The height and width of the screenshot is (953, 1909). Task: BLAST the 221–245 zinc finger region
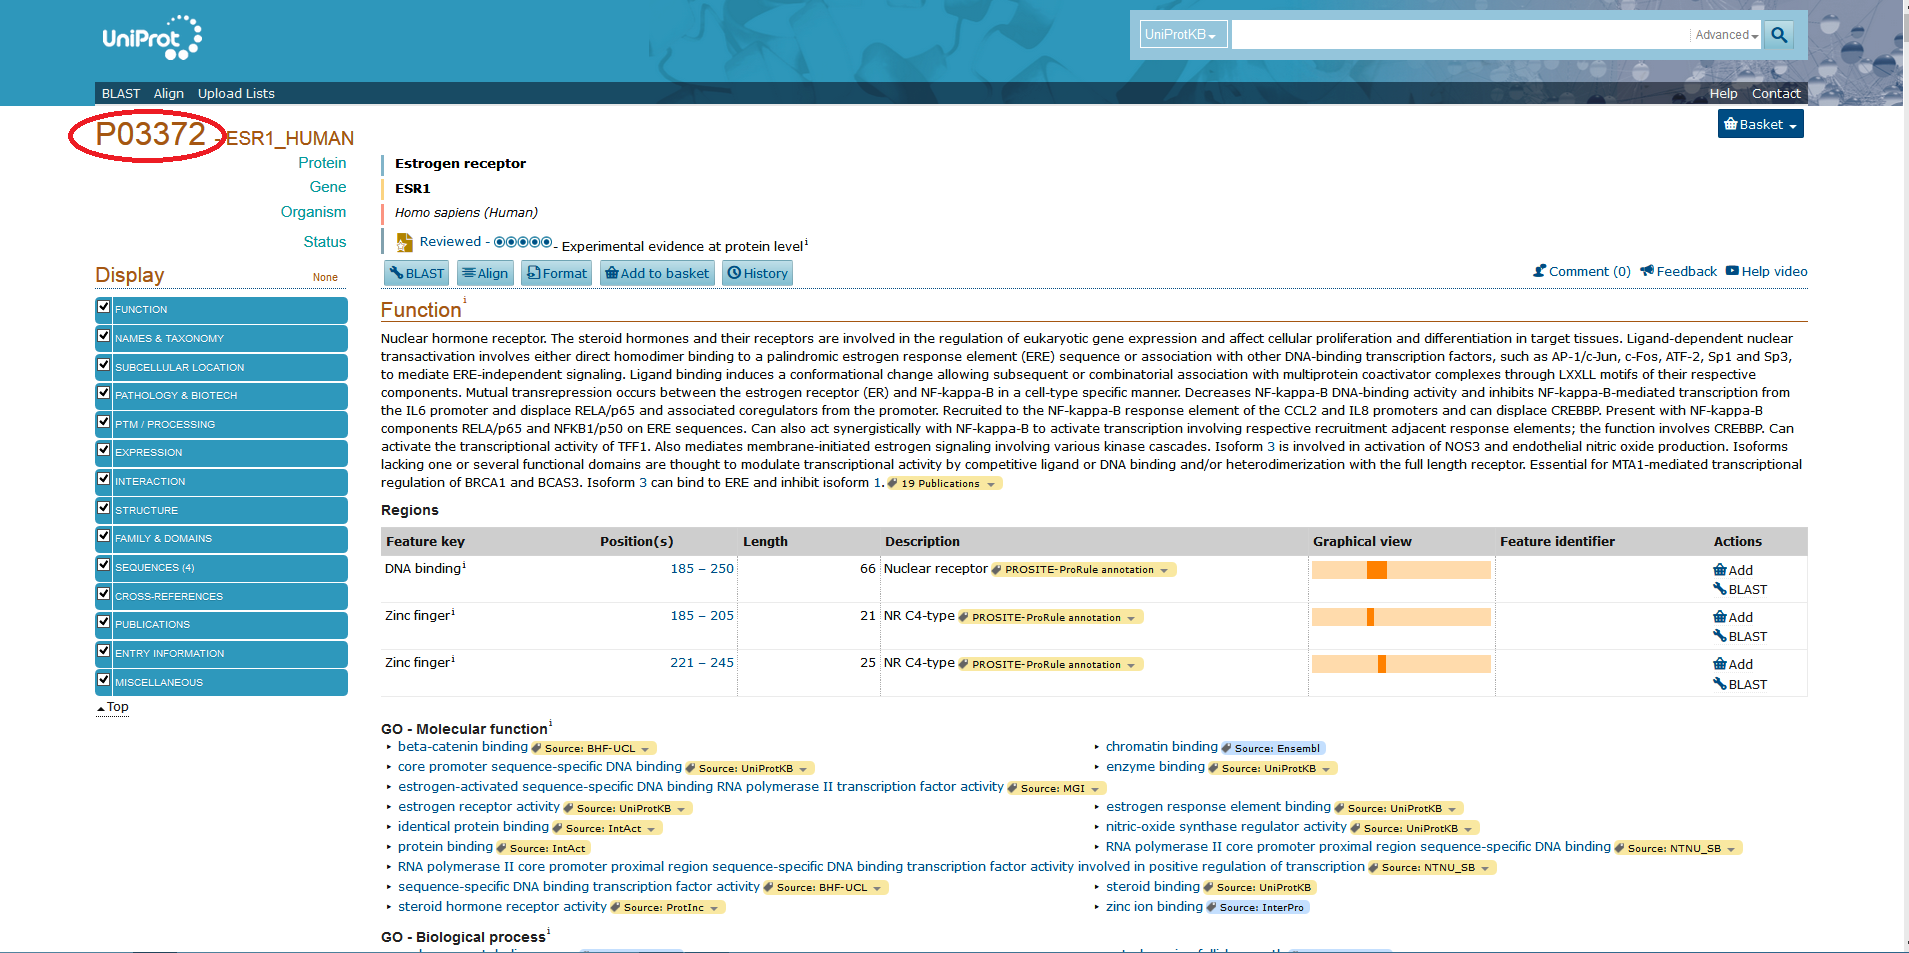click(1740, 684)
